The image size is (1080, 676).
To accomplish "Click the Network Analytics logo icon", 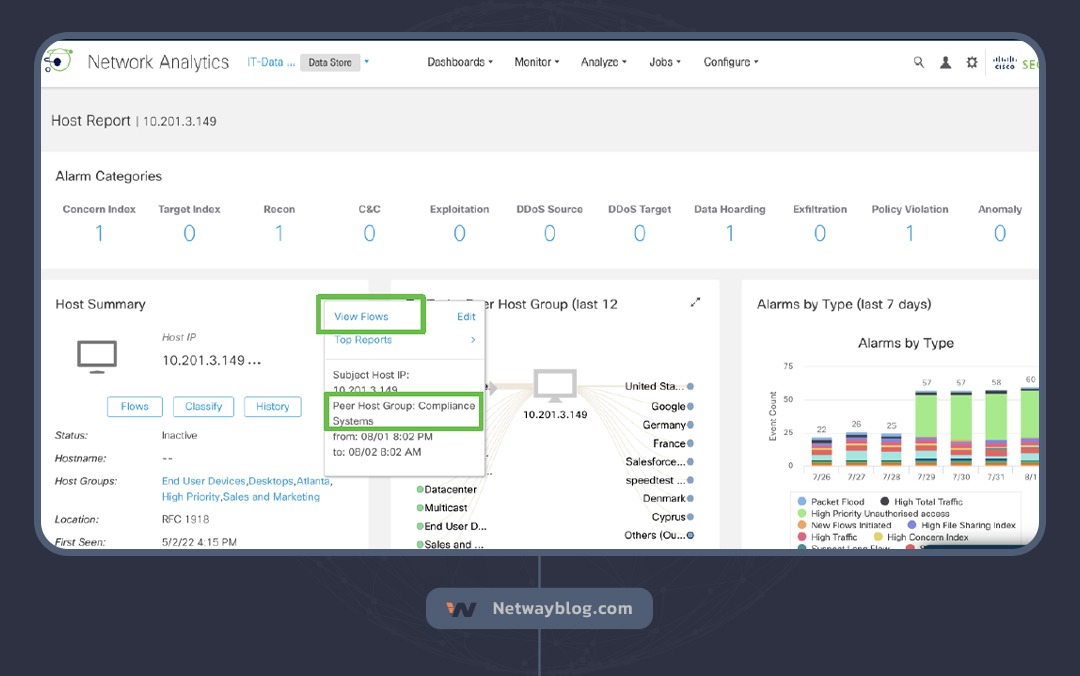I will pos(58,62).
